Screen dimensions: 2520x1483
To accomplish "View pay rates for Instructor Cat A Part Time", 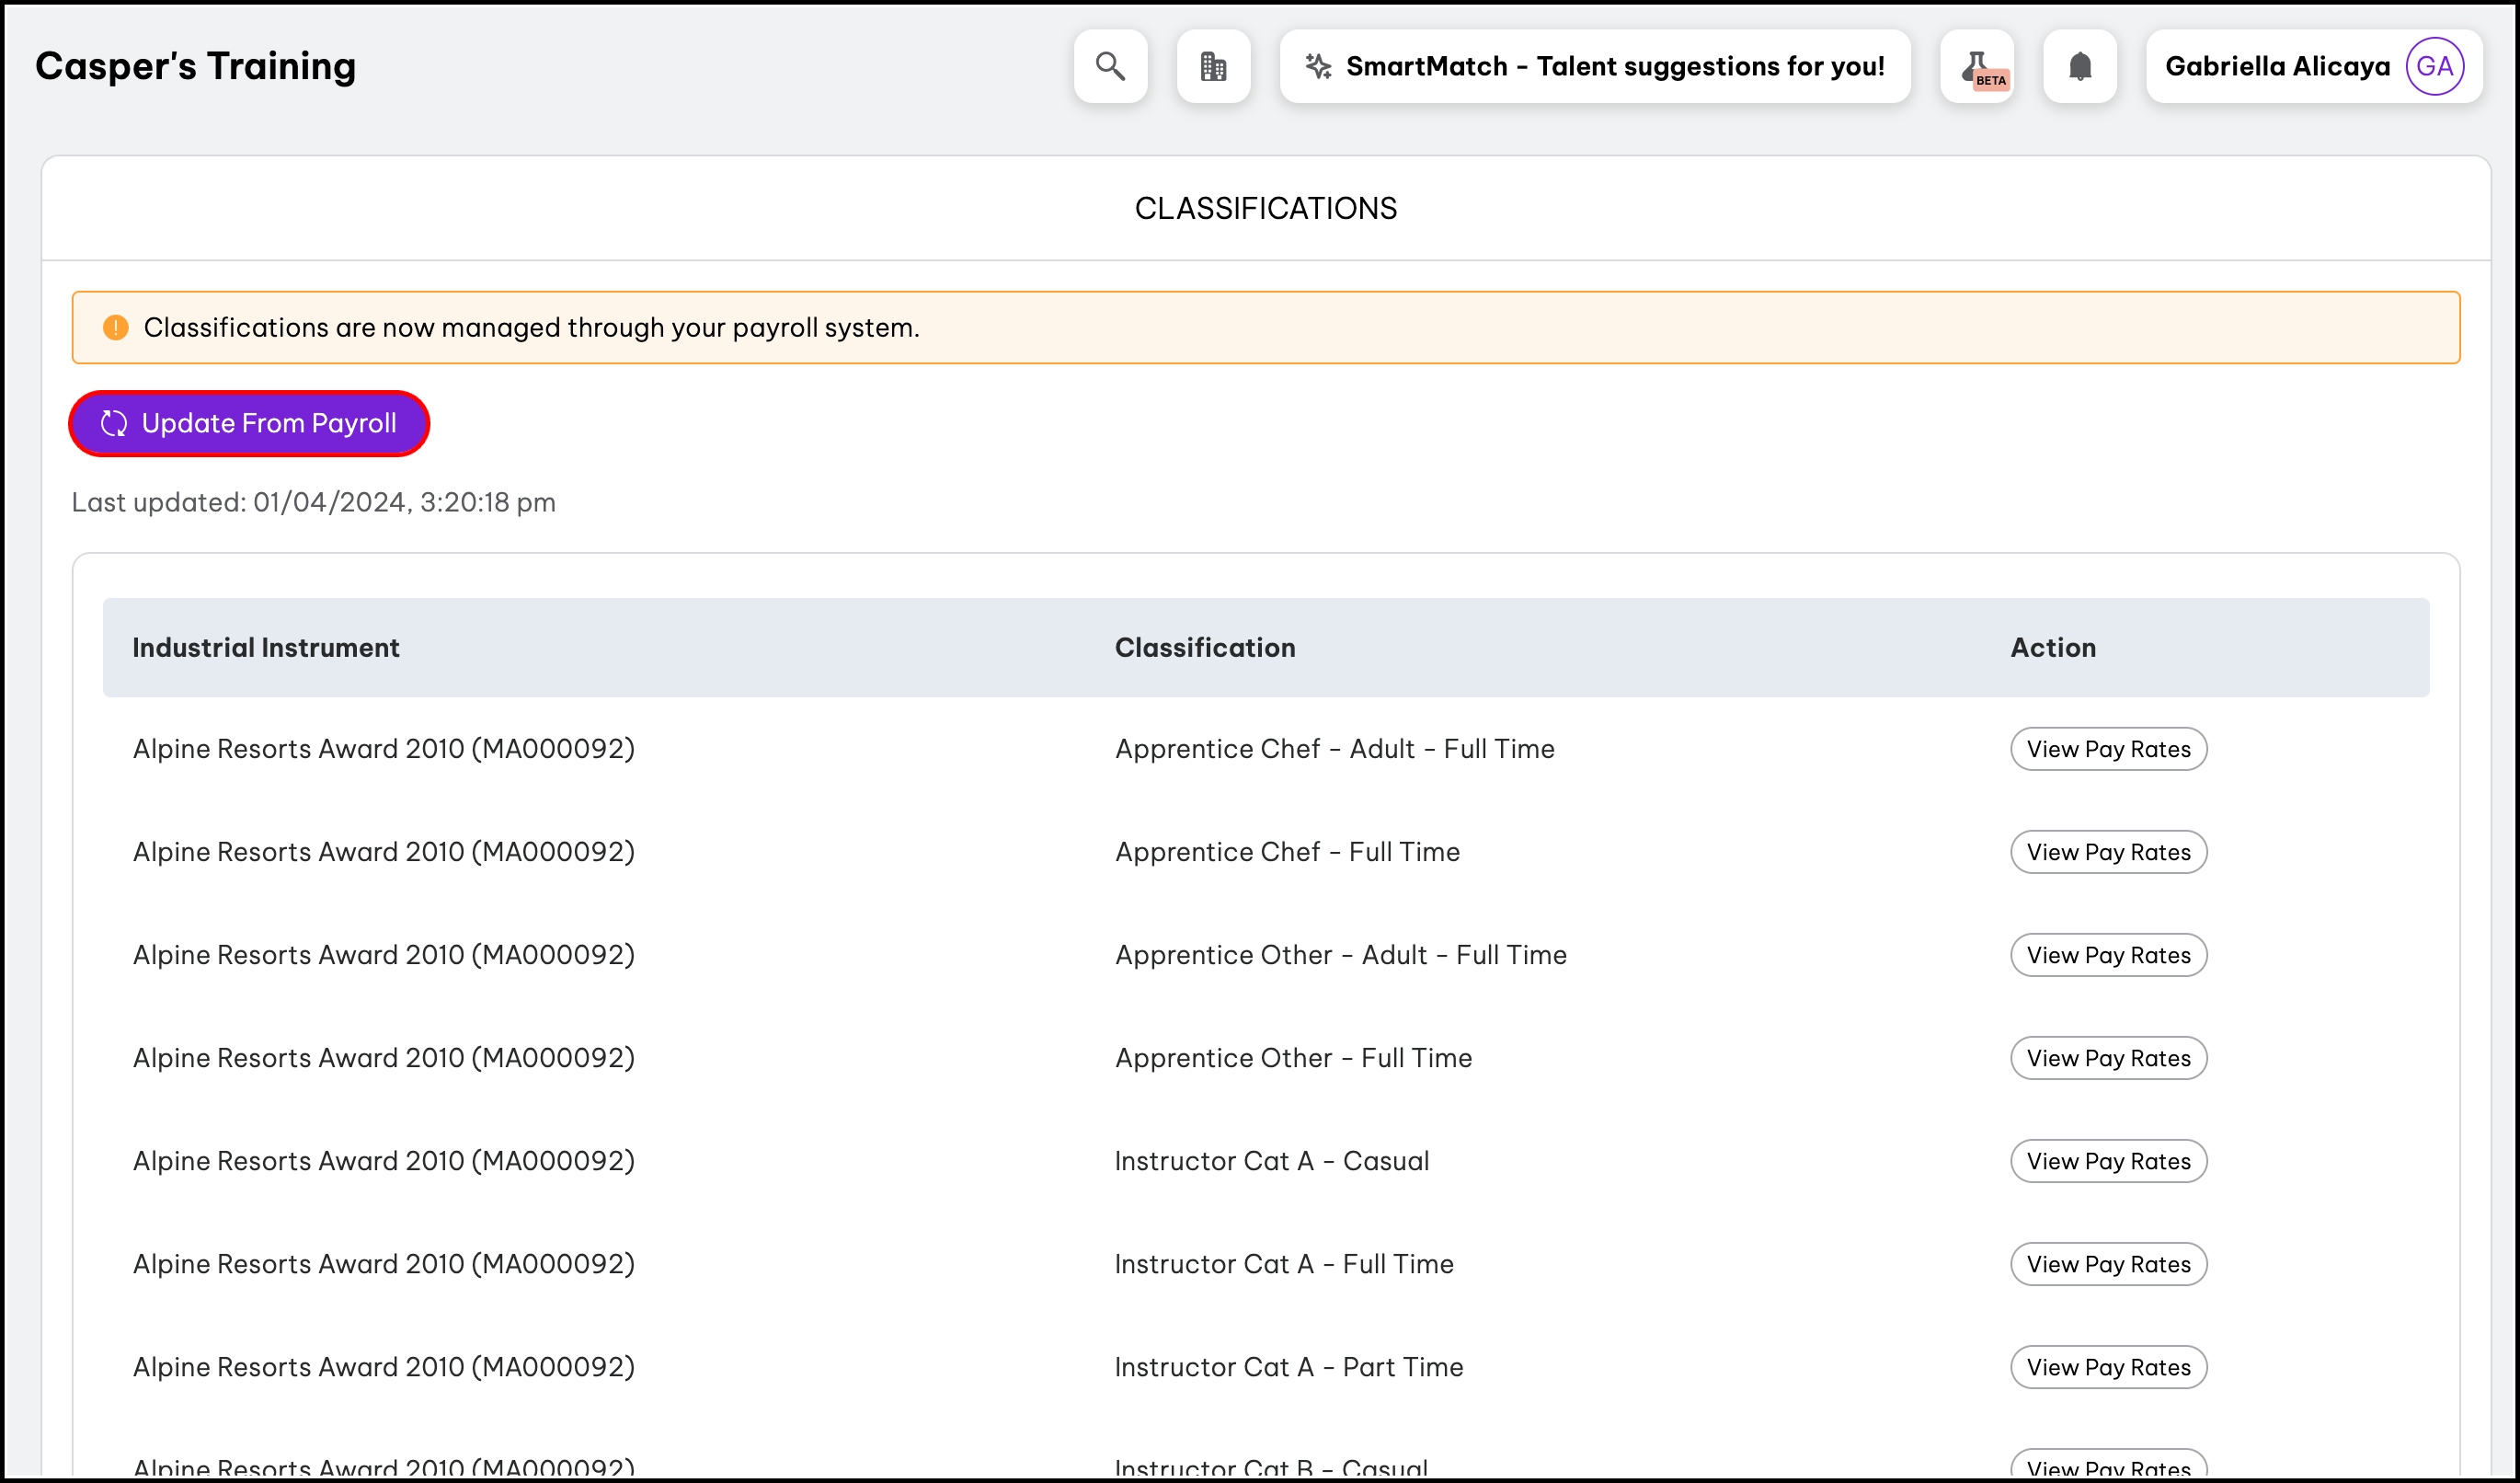I will tap(2108, 1367).
